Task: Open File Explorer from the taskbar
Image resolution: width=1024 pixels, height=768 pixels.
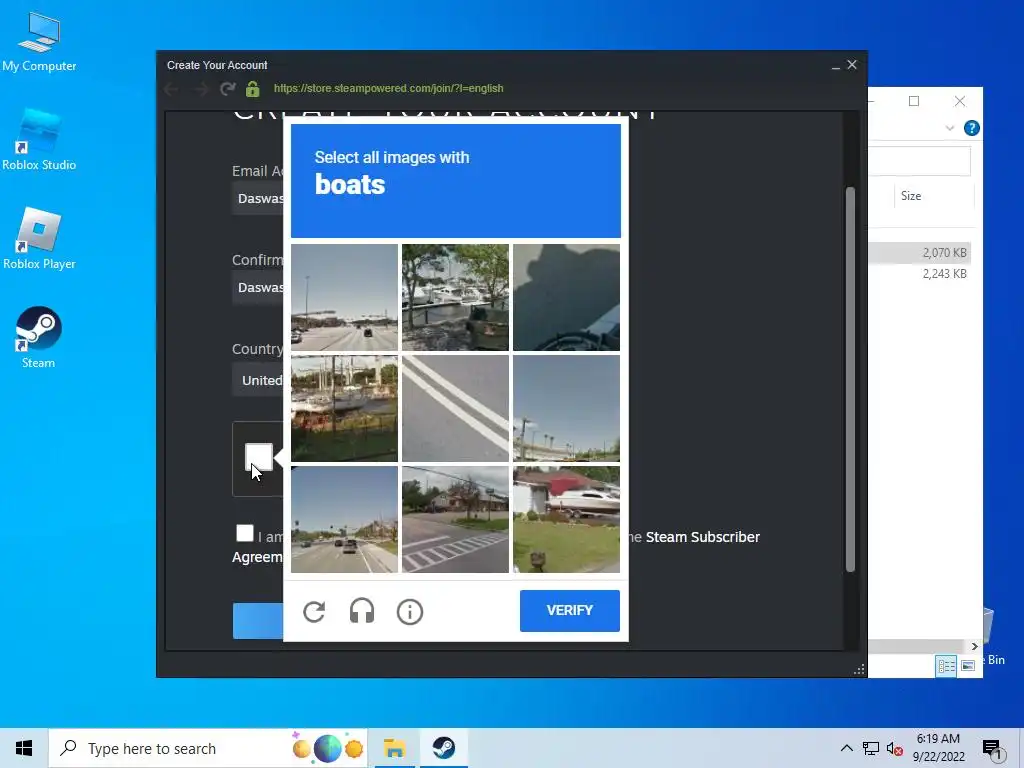Action: pyautogui.click(x=394, y=748)
